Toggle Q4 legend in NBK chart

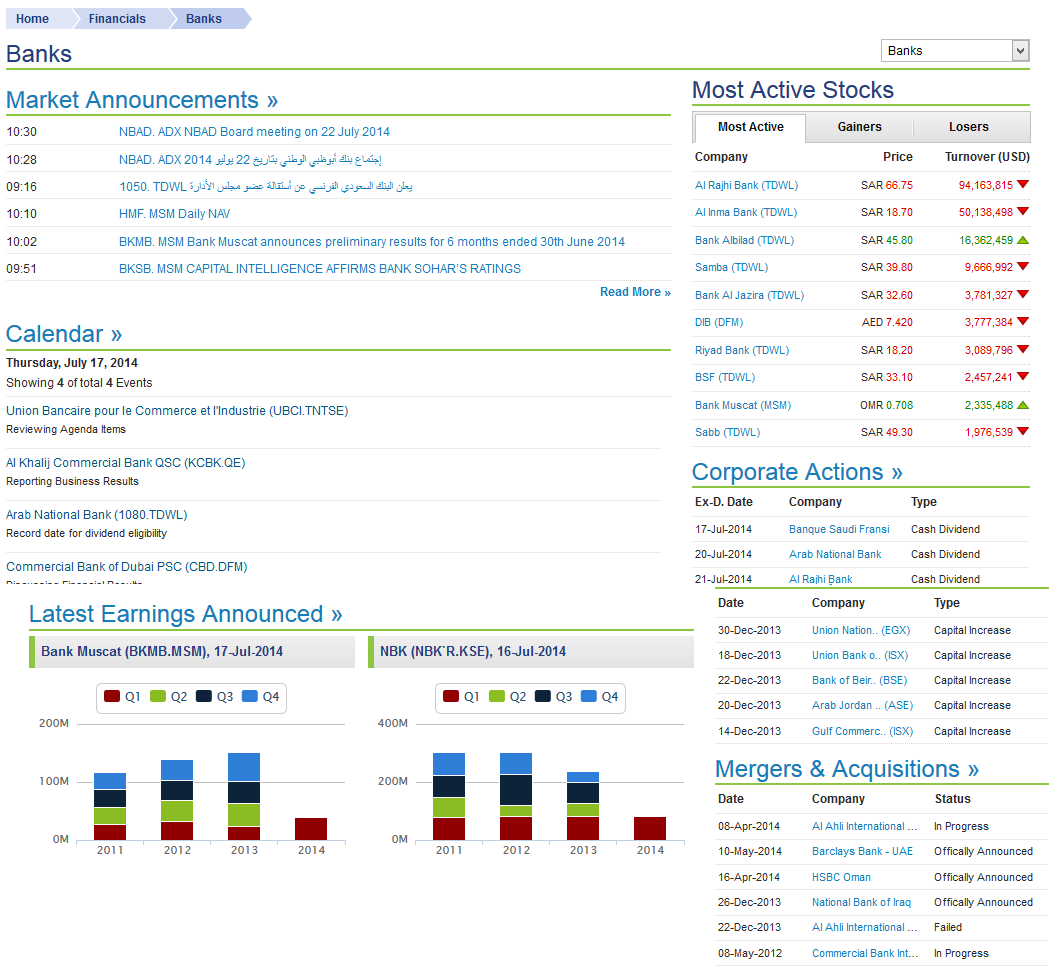pyautogui.click(x=599, y=697)
